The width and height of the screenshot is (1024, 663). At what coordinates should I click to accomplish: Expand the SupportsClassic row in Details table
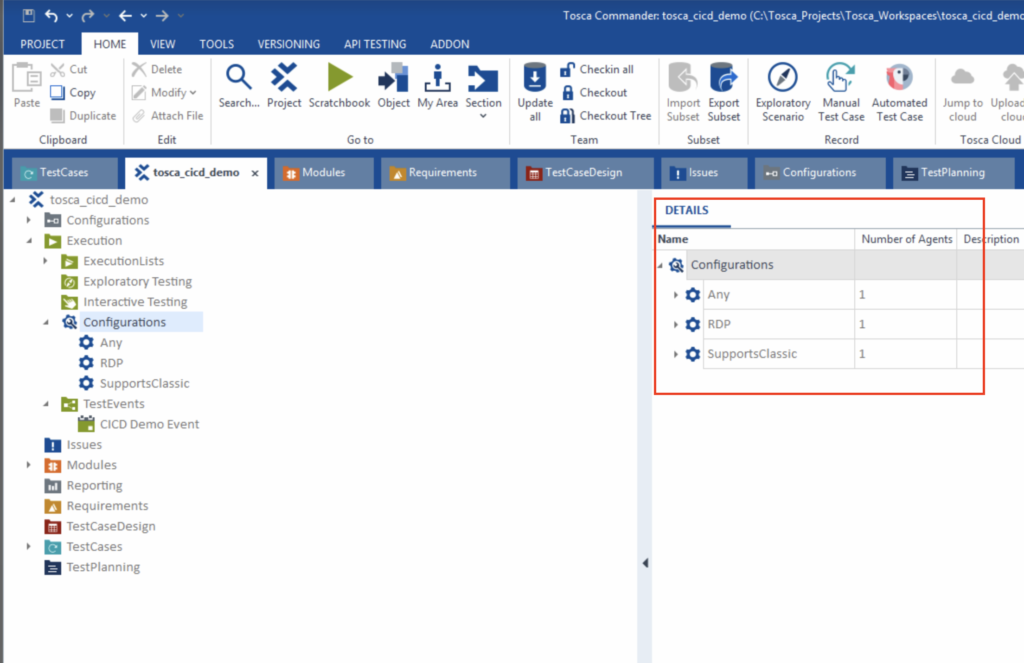coord(675,354)
